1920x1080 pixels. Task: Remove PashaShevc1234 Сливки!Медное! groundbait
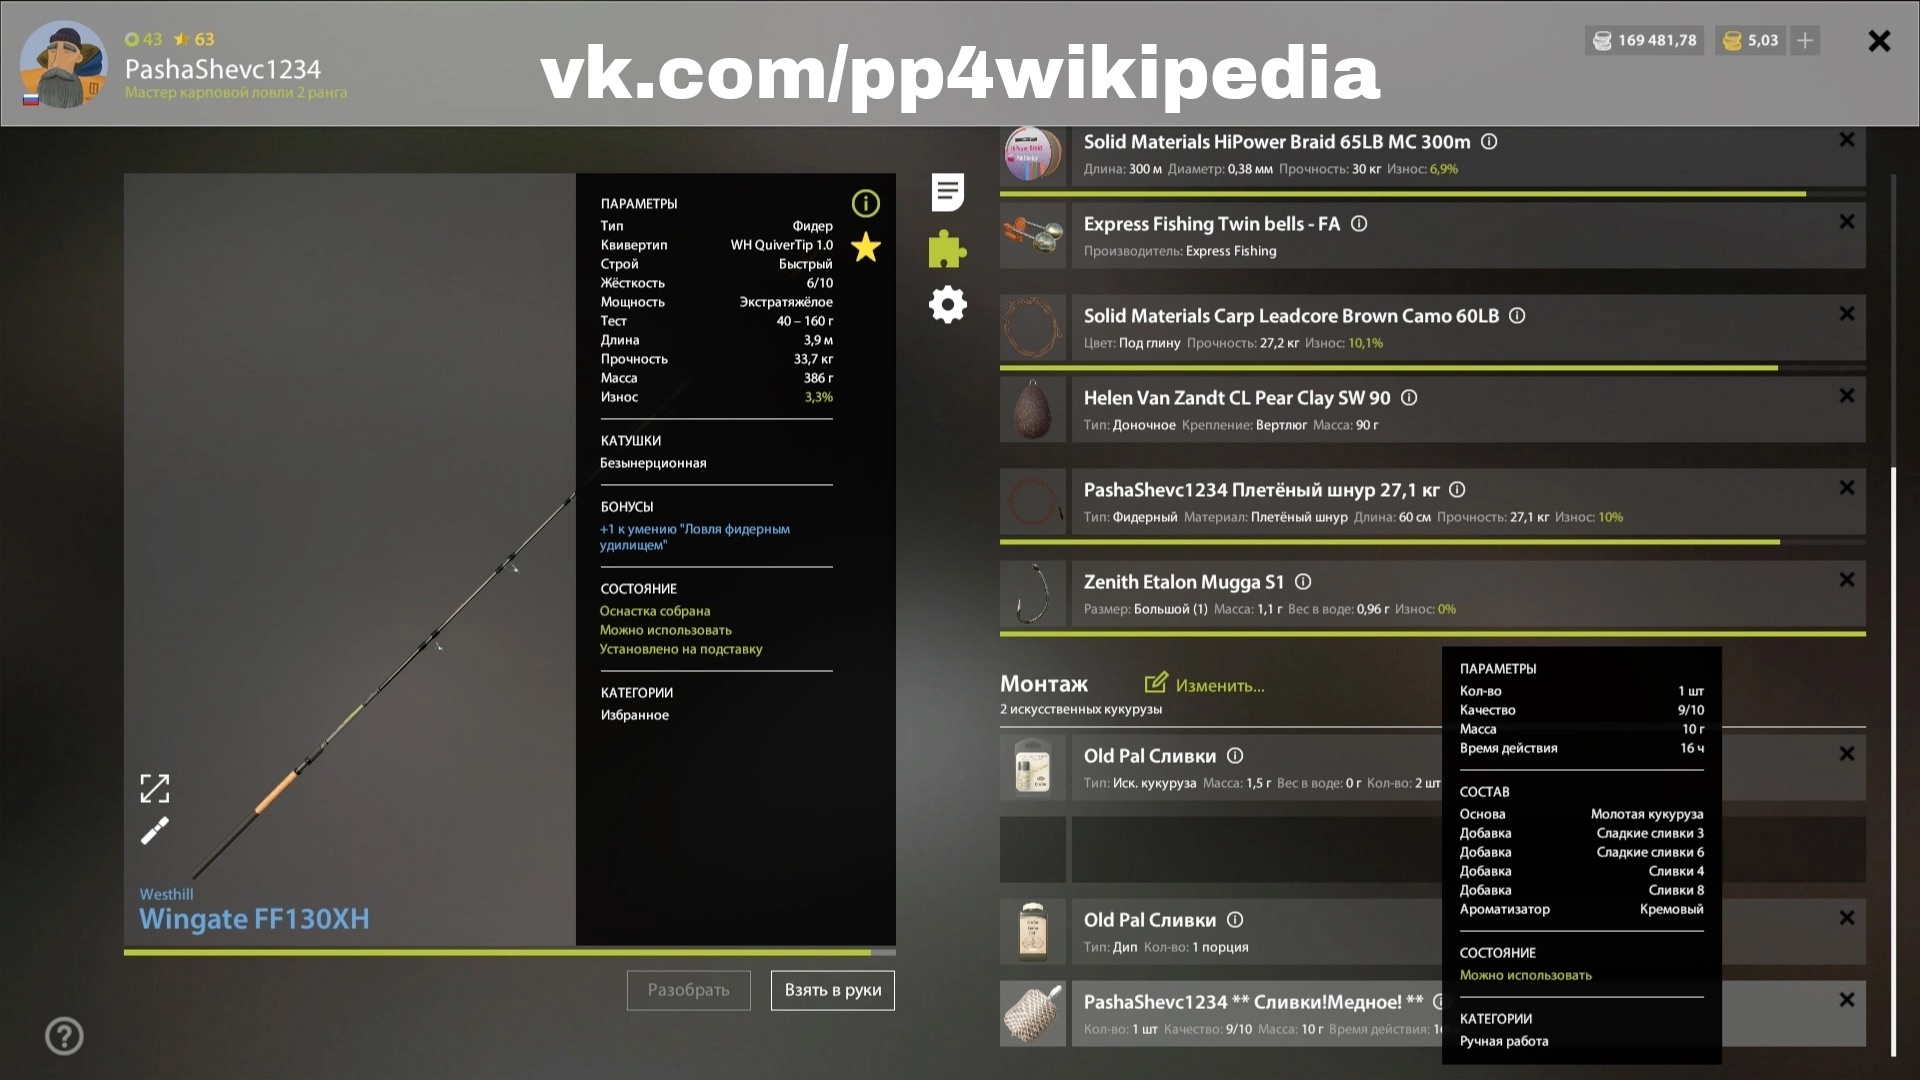tap(1846, 1000)
